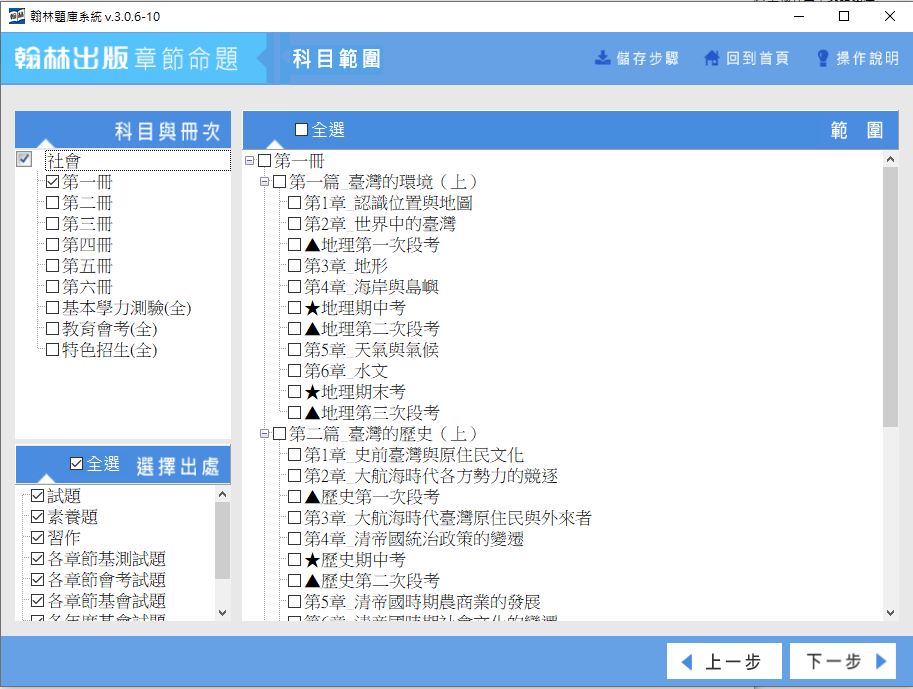Image resolution: width=913 pixels, height=689 pixels.
Task: Open 操作說明 instructions
Action: (858, 58)
